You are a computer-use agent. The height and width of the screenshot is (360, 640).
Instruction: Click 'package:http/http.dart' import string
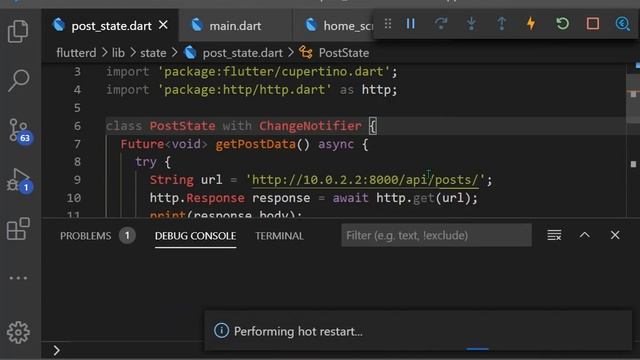click(x=245, y=90)
